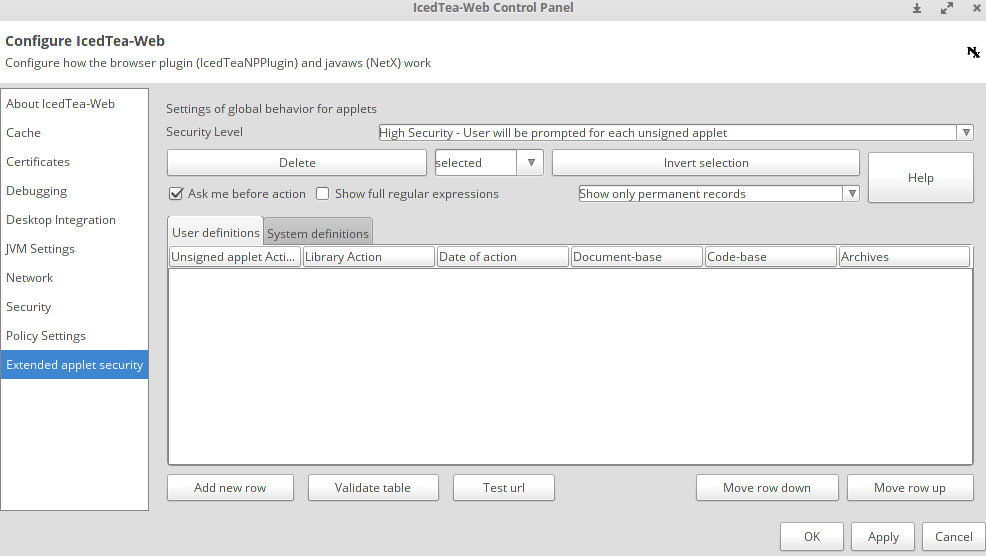Enable Show full regular expressions checkbox
This screenshot has height=556, width=986.
tap(323, 194)
